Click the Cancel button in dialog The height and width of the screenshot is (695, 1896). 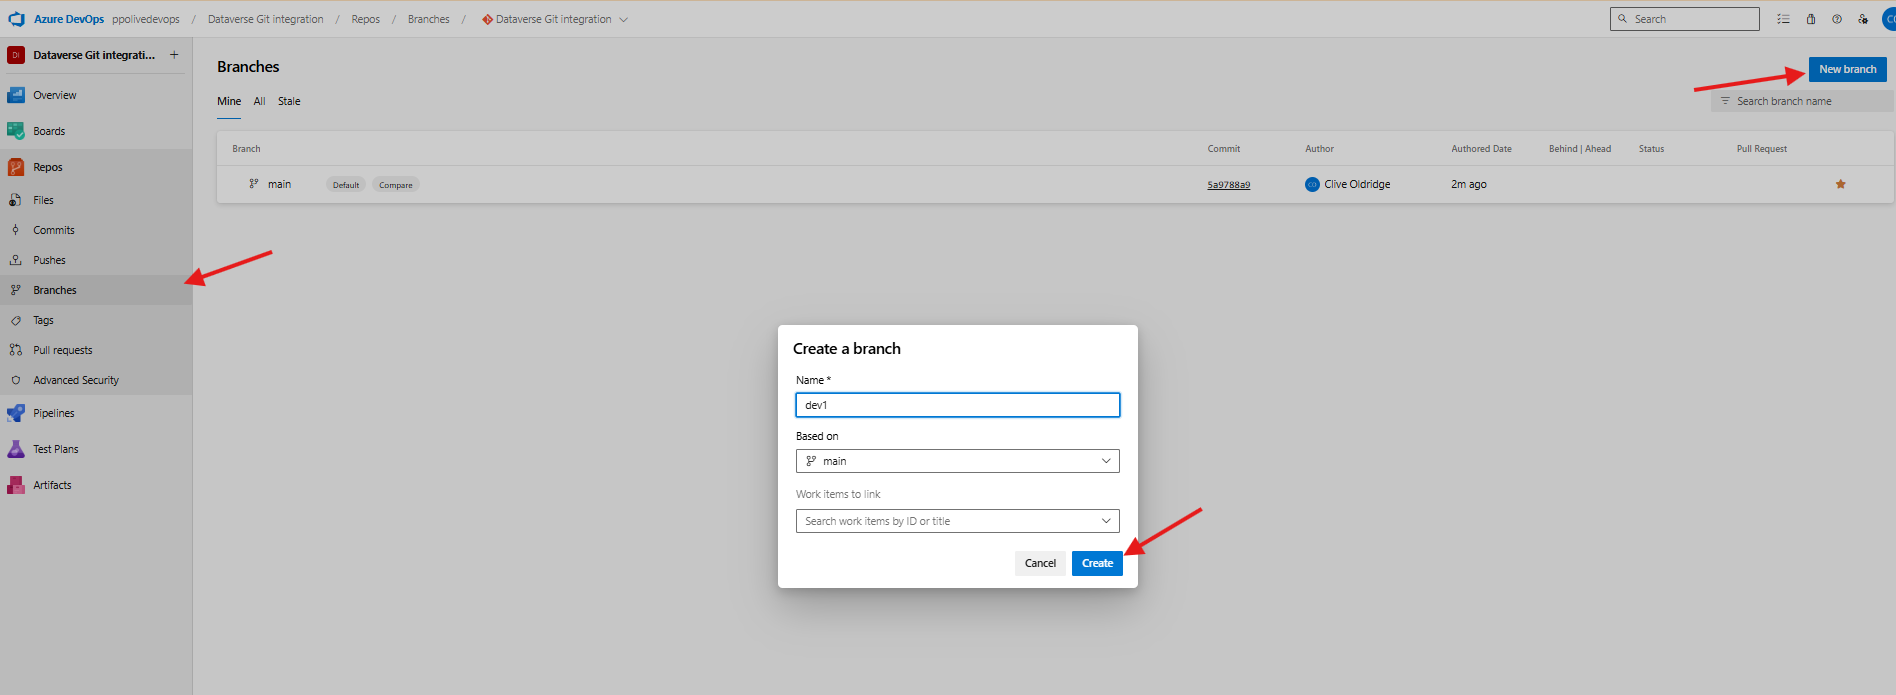point(1040,563)
